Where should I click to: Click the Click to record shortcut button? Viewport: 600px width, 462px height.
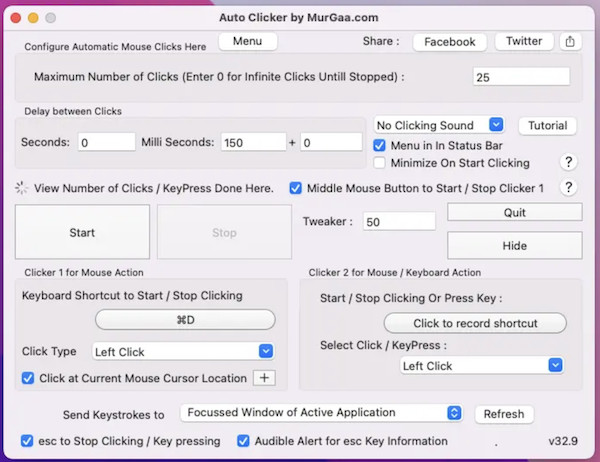tap(475, 323)
